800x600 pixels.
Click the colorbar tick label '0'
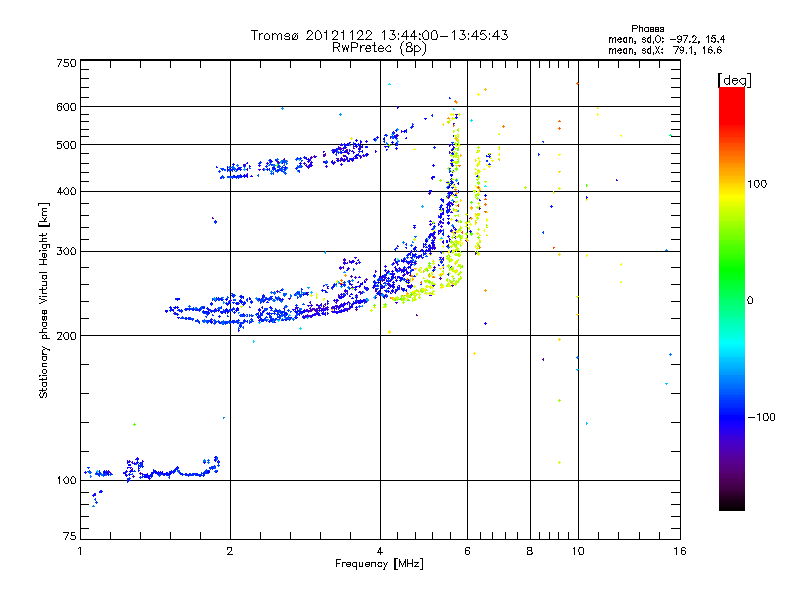(750, 301)
